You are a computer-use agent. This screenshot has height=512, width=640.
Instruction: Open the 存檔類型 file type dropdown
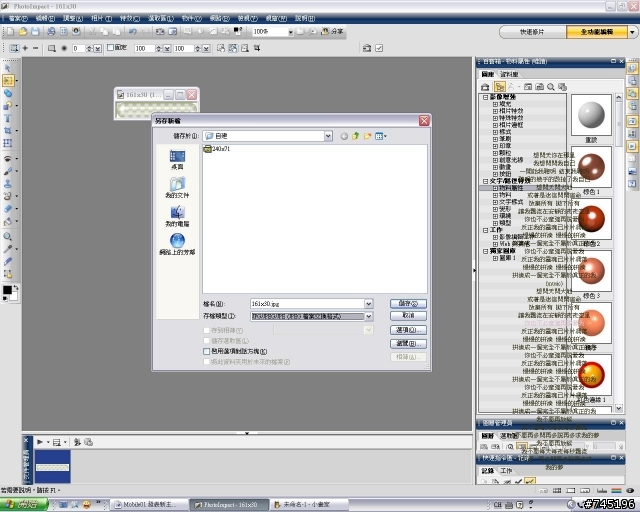click(x=369, y=316)
